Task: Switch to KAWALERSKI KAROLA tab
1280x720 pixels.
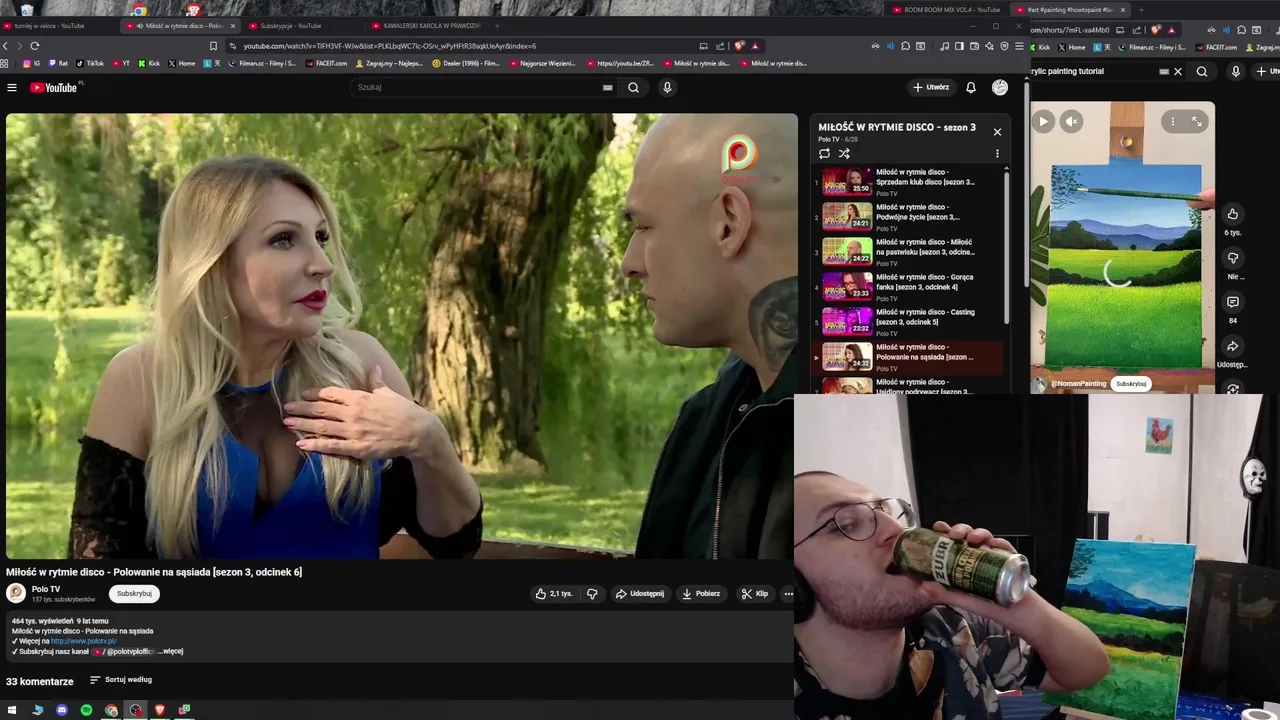Action: (x=425, y=26)
